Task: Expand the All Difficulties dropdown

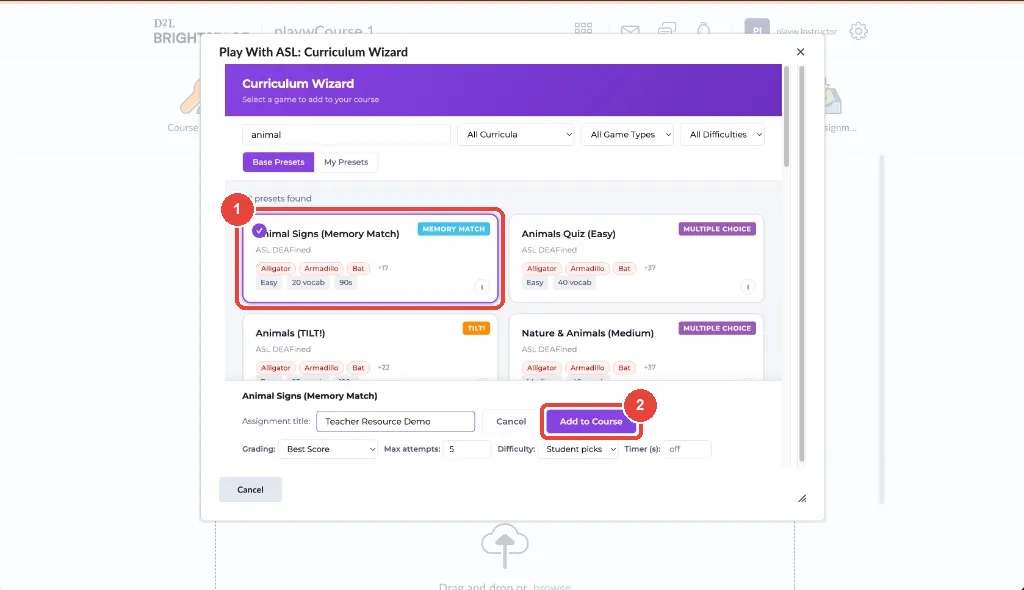Action: click(722, 135)
